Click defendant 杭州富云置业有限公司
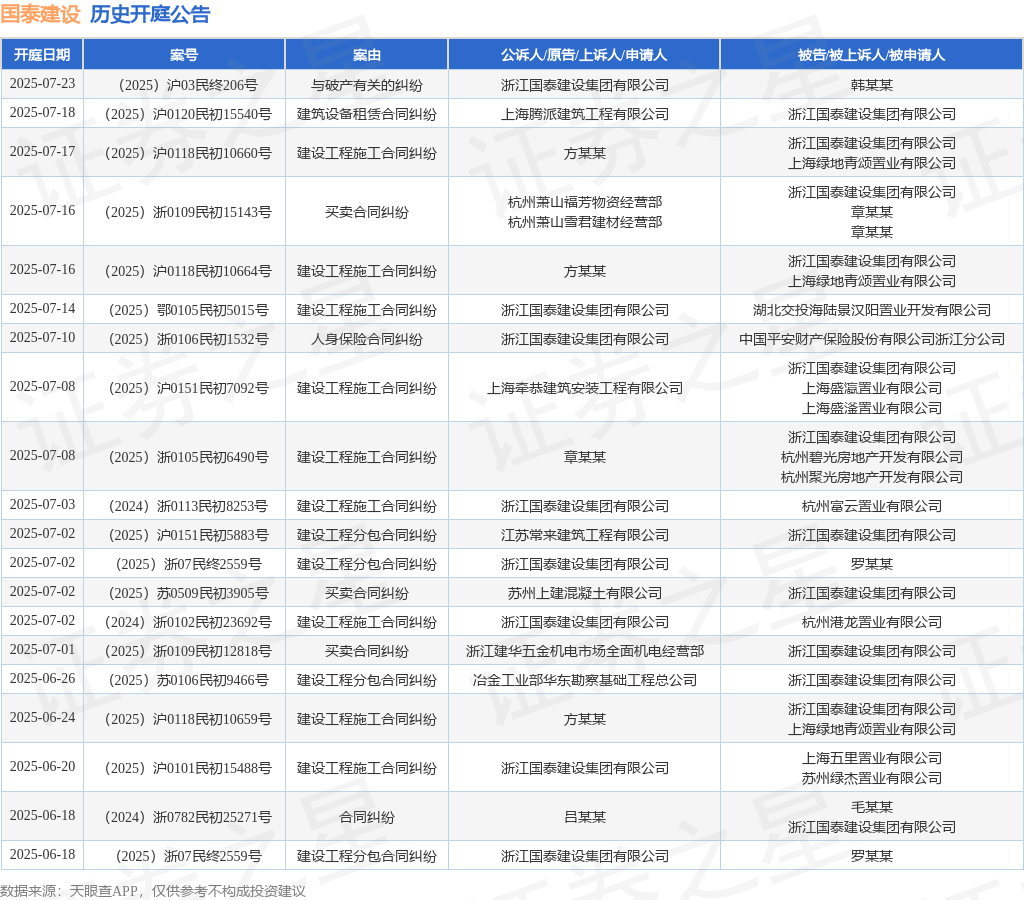The height and width of the screenshot is (900, 1024). coord(871,506)
